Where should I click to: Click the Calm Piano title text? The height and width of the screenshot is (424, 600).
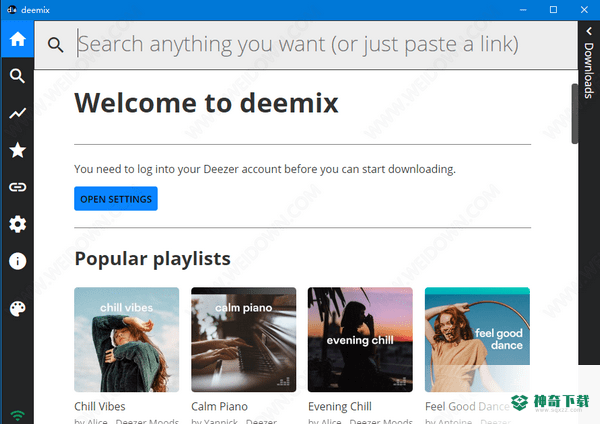220,406
